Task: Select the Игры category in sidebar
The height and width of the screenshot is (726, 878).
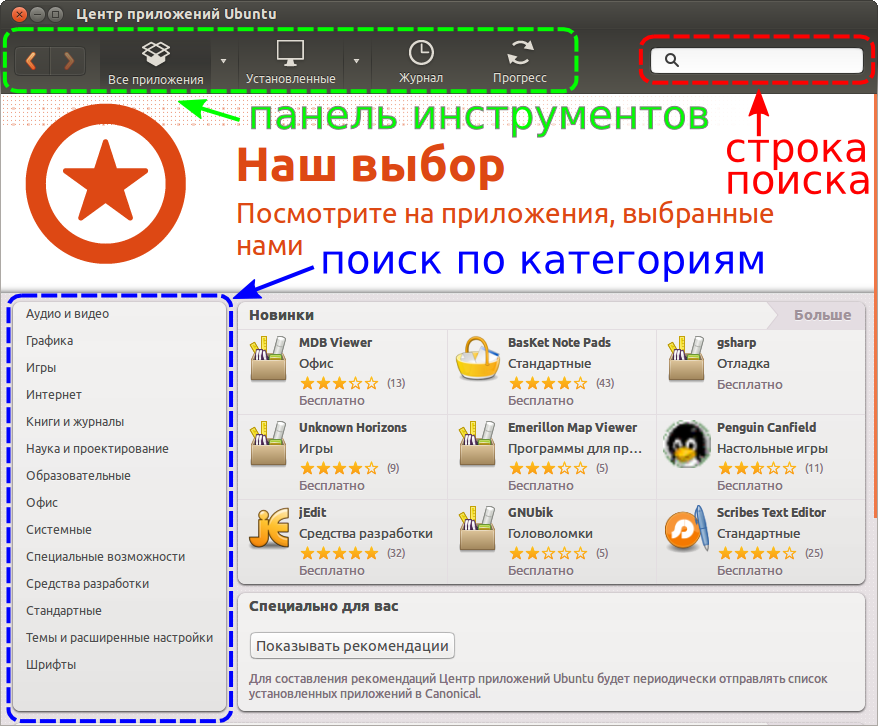Action: [41, 368]
